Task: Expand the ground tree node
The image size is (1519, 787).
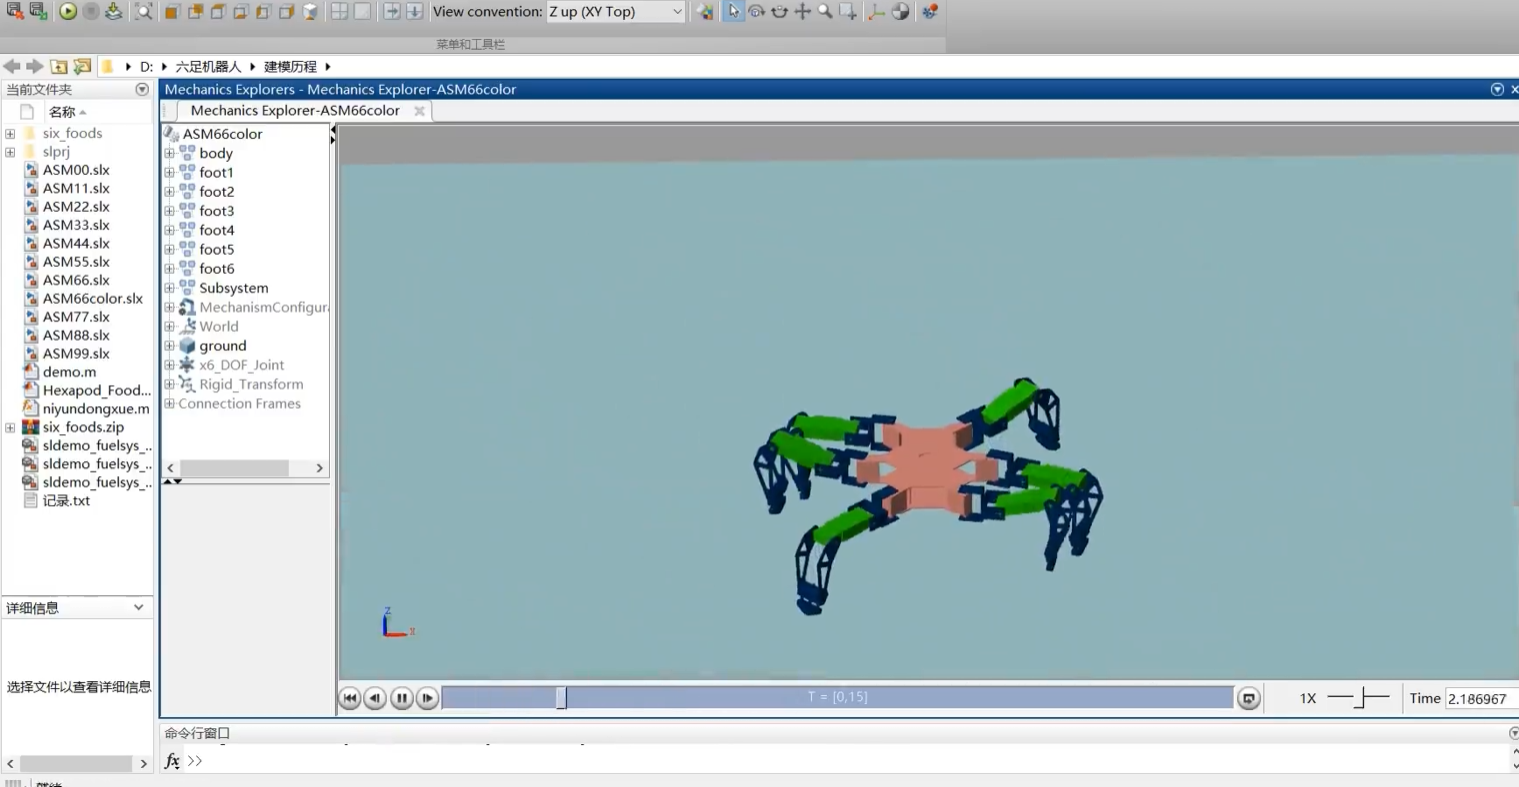Action: pos(169,346)
